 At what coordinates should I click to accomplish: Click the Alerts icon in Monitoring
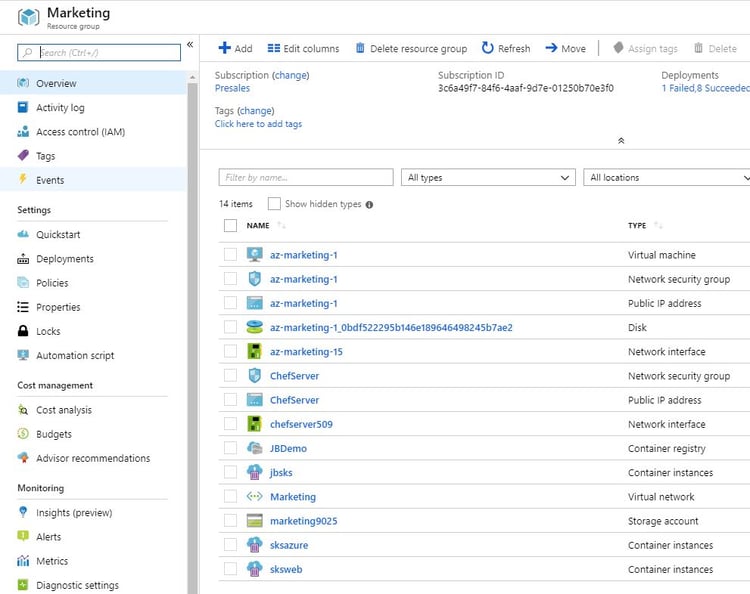click(x=22, y=536)
